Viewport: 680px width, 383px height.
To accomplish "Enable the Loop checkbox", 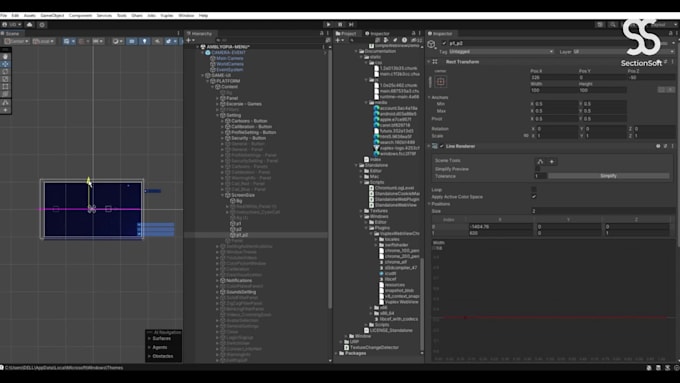I will point(534,190).
